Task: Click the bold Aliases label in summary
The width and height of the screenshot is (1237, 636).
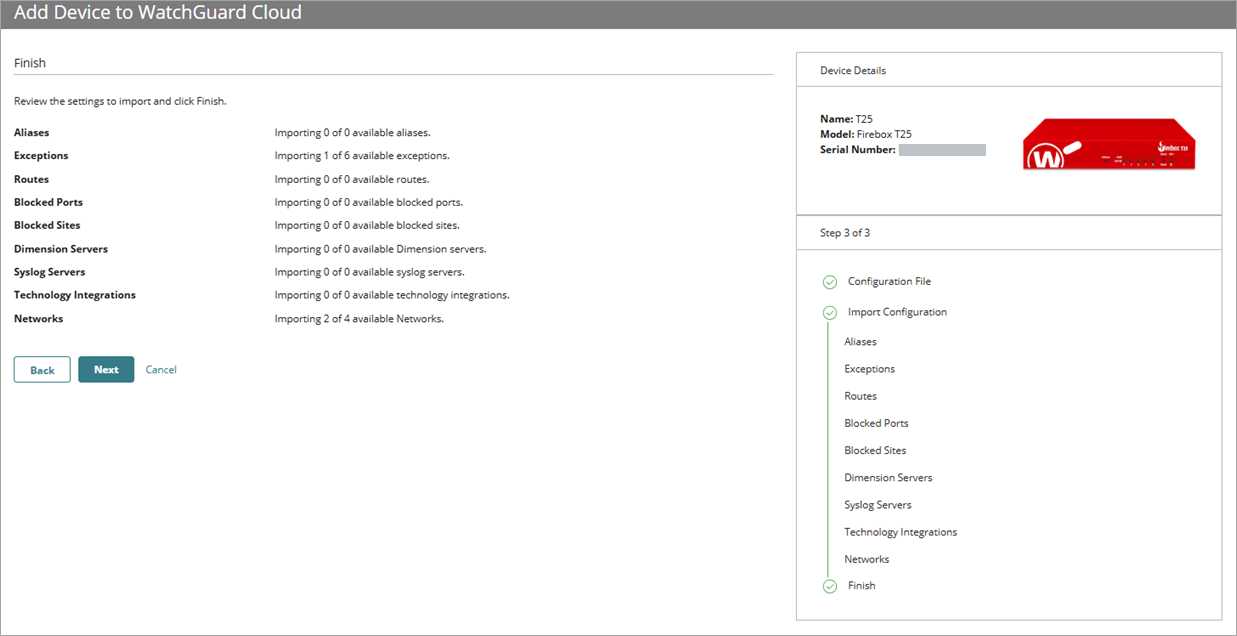Action: [31, 132]
